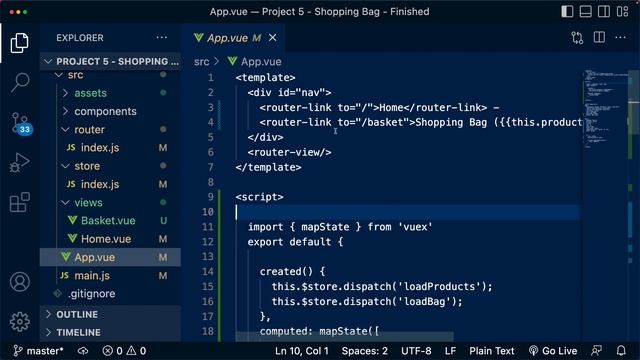Screen dimensions: 640x360
Task: Open the Search view icon
Action: coord(20,82)
